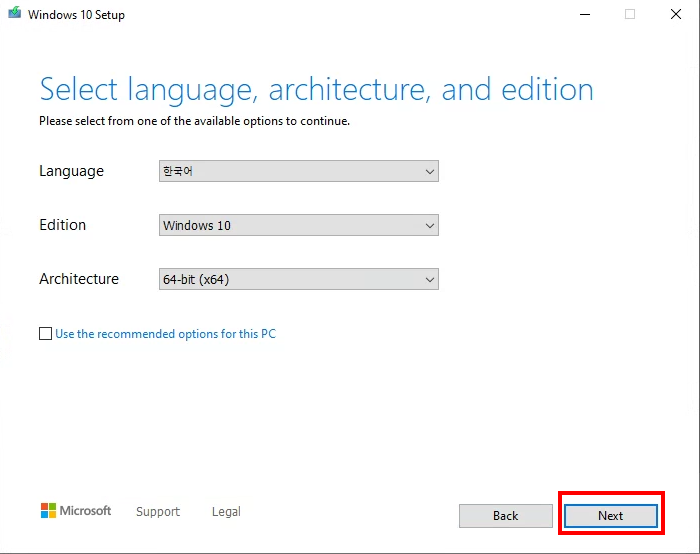
Task: Open the Legal link
Action: pos(226,512)
